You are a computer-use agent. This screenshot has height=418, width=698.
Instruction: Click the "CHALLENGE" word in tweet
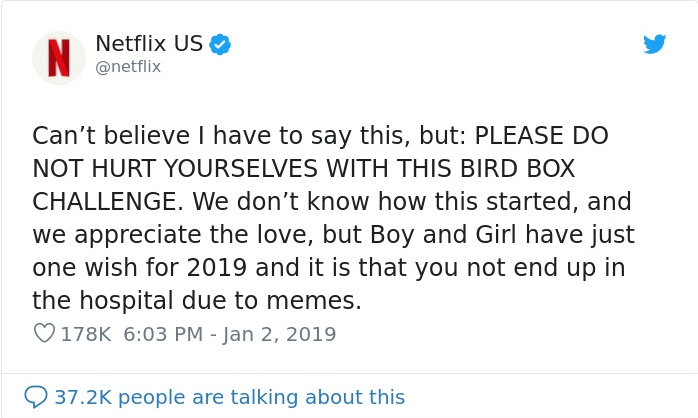pos(108,201)
